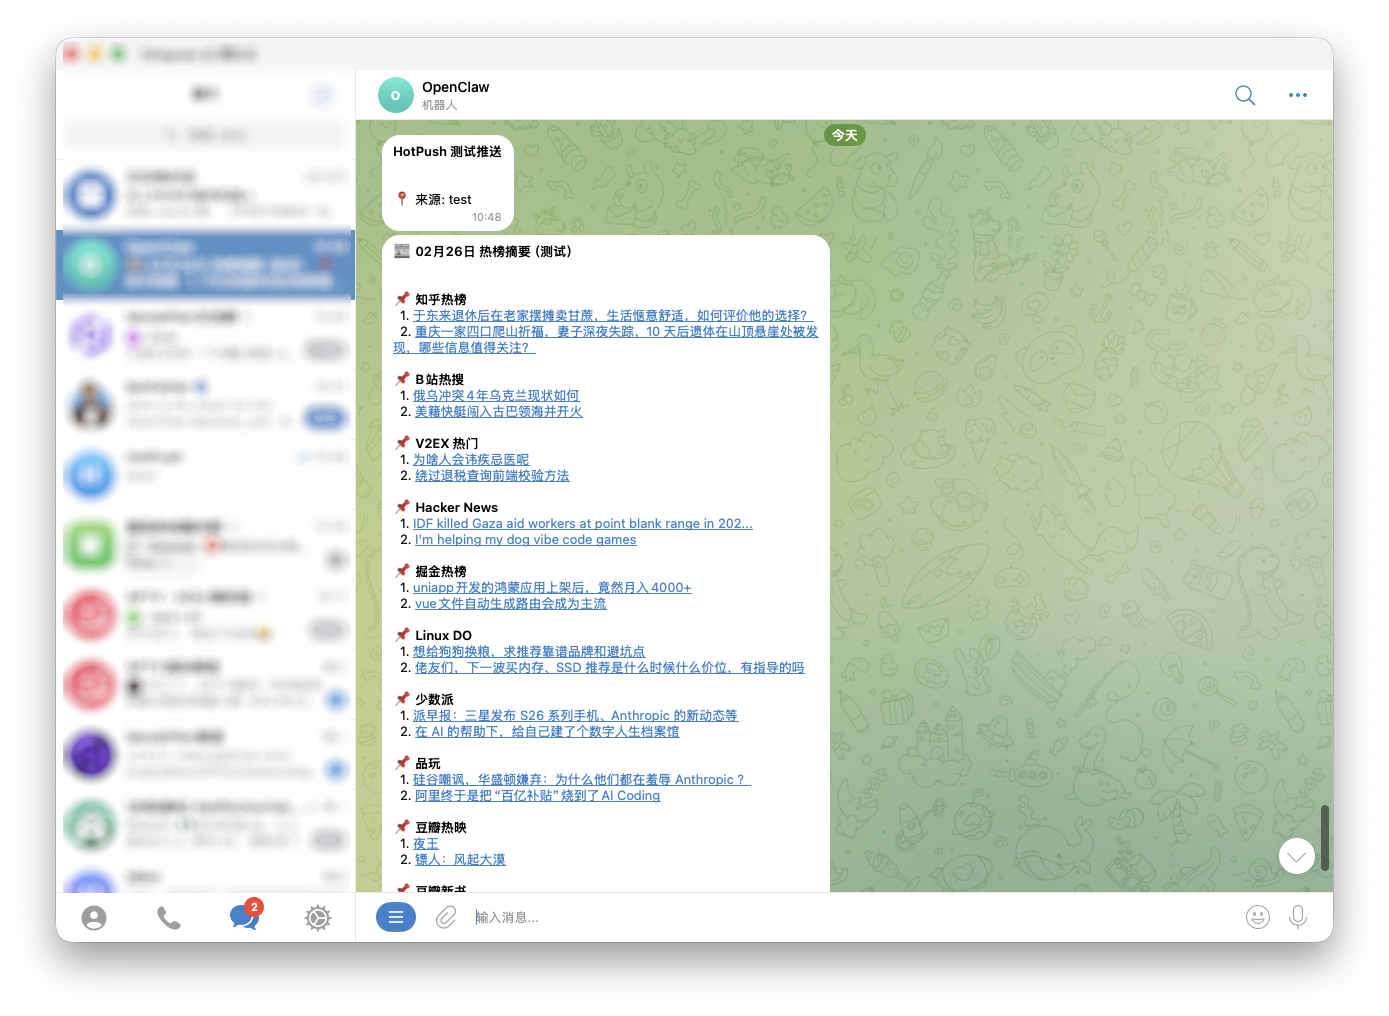Viewport: 1389px width, 1016px height.
Task: Open the Contacts section
Action: tap(94, 916)
